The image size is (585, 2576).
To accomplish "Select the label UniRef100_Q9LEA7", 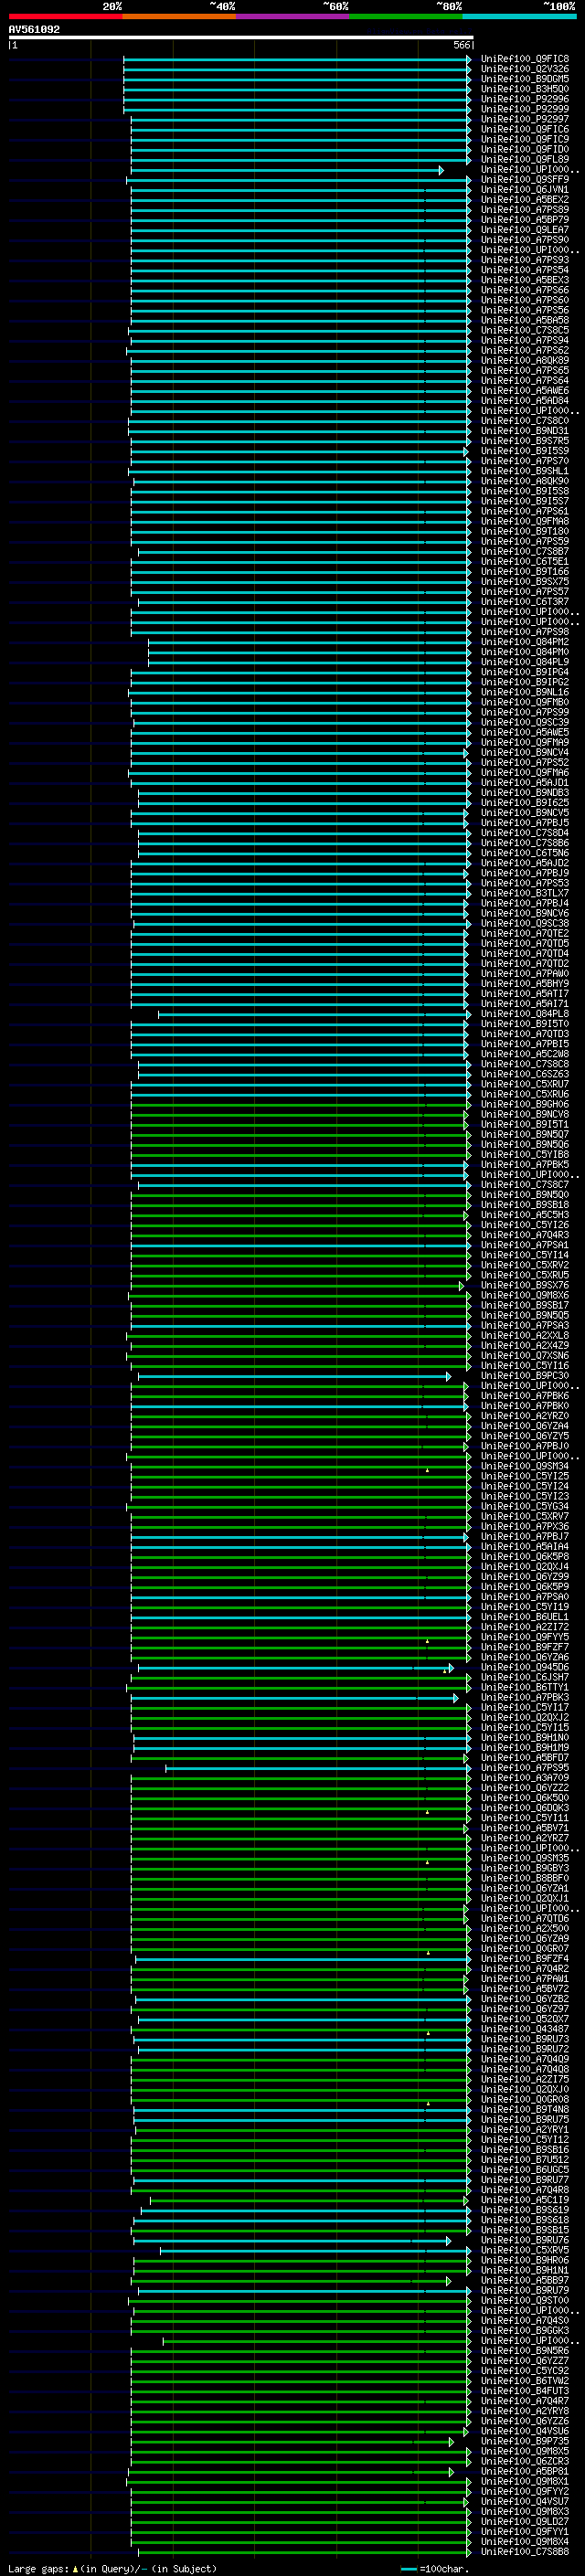I will coord(524,230).
